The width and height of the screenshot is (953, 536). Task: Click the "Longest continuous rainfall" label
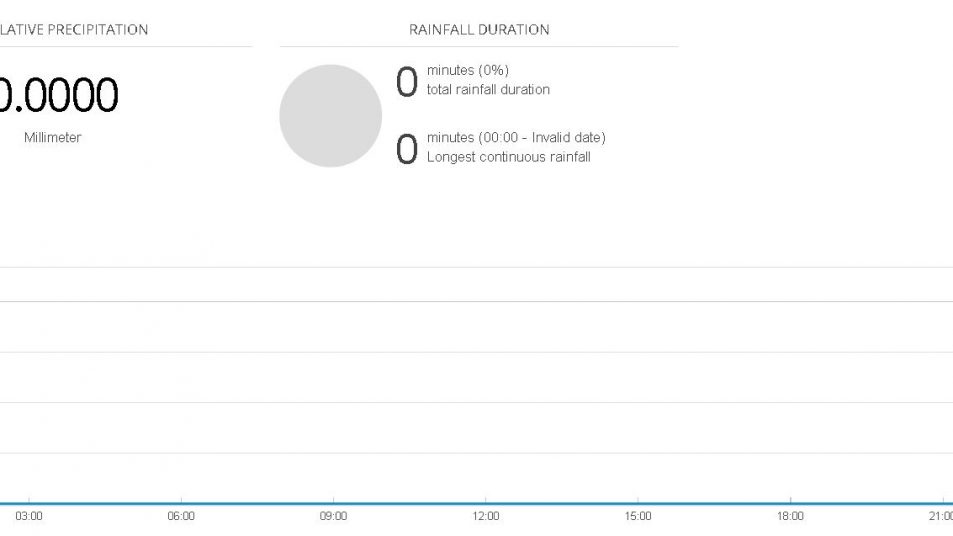[x=508, y=157]
